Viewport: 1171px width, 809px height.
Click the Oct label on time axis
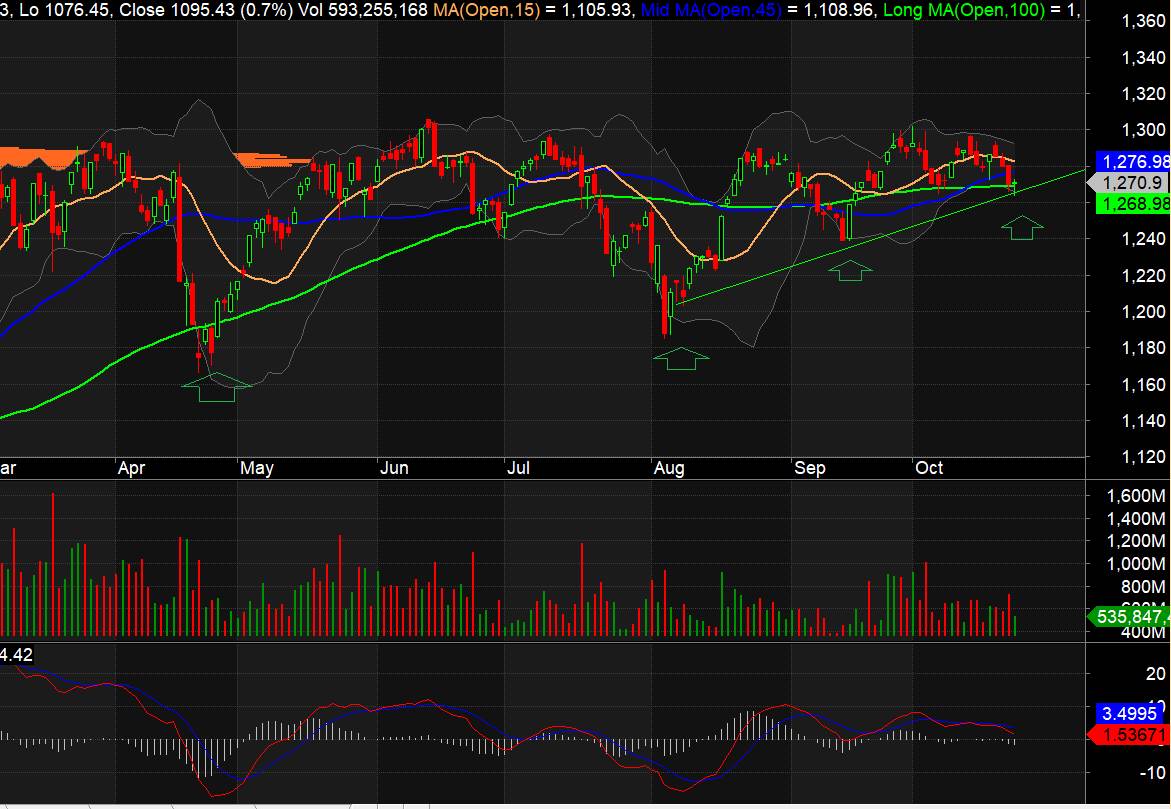[929, 468]
